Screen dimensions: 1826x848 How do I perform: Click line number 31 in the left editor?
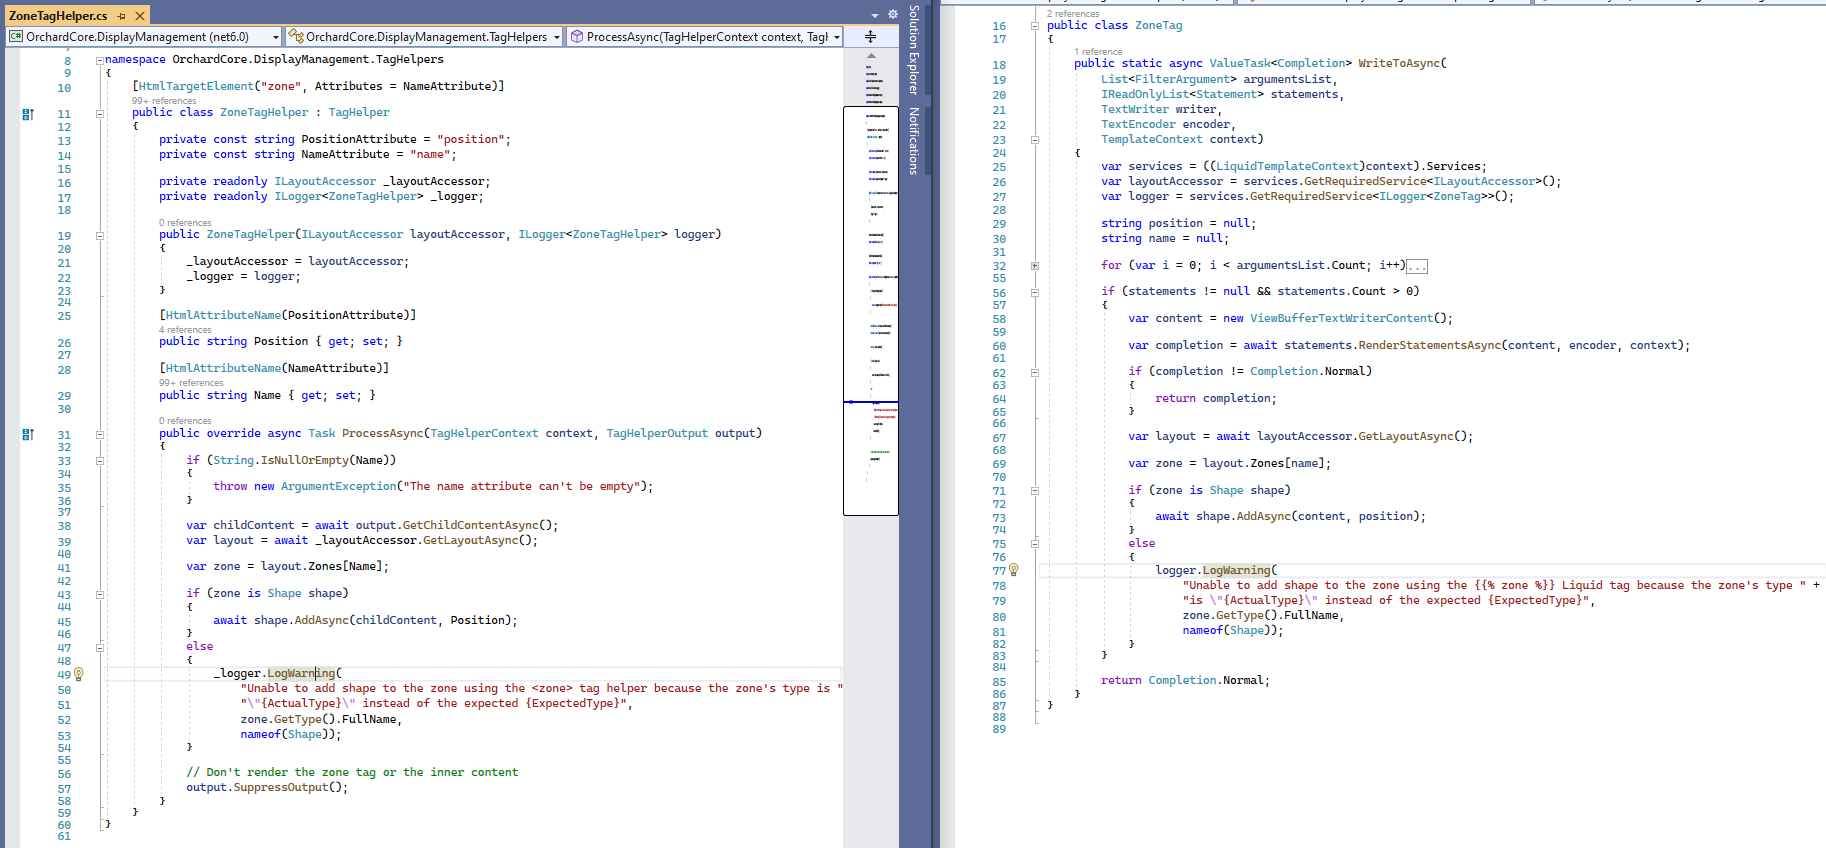tap(64, 435)
